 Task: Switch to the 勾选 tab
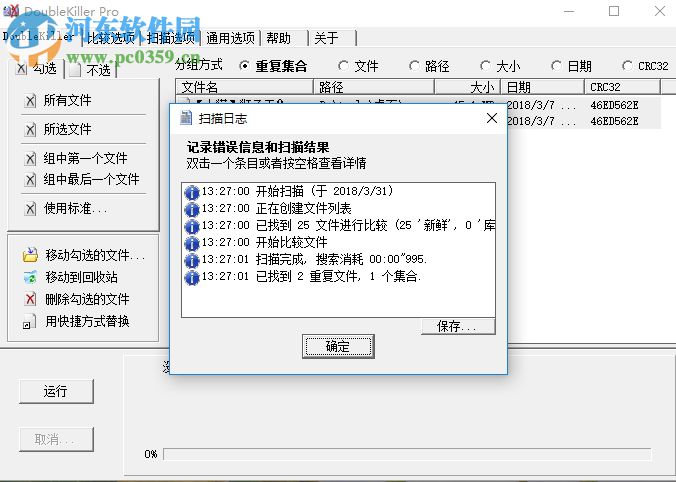[x=37, y=68]
